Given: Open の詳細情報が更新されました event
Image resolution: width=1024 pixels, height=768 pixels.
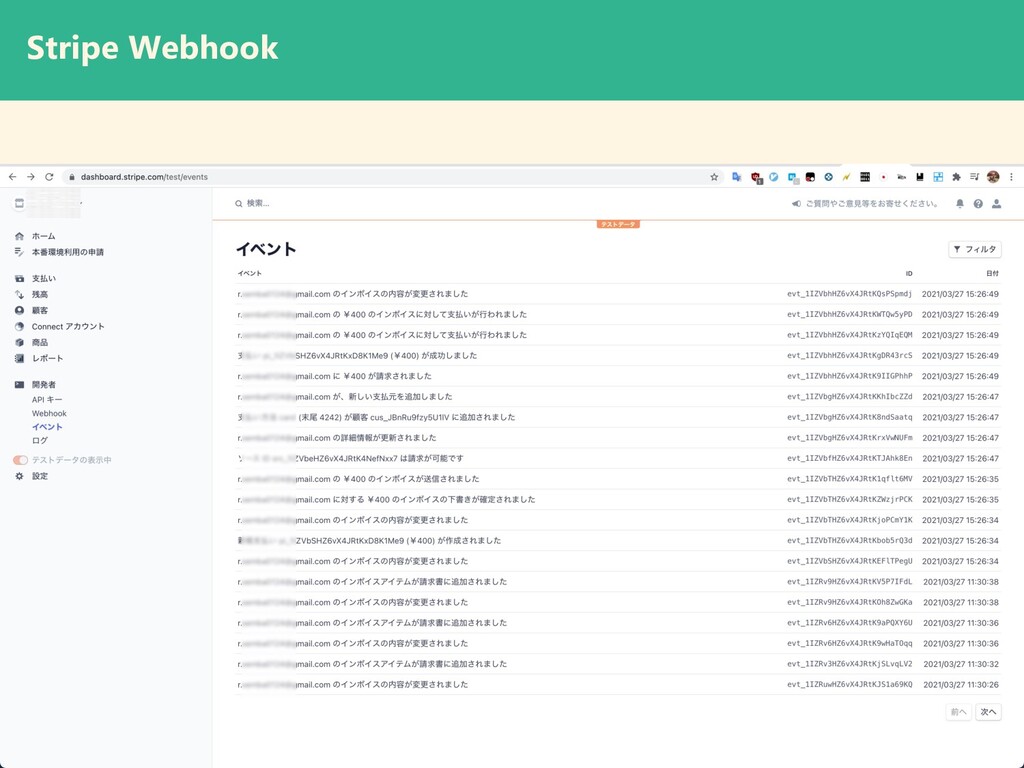Looking at the screenshot, I should (618, 438).
